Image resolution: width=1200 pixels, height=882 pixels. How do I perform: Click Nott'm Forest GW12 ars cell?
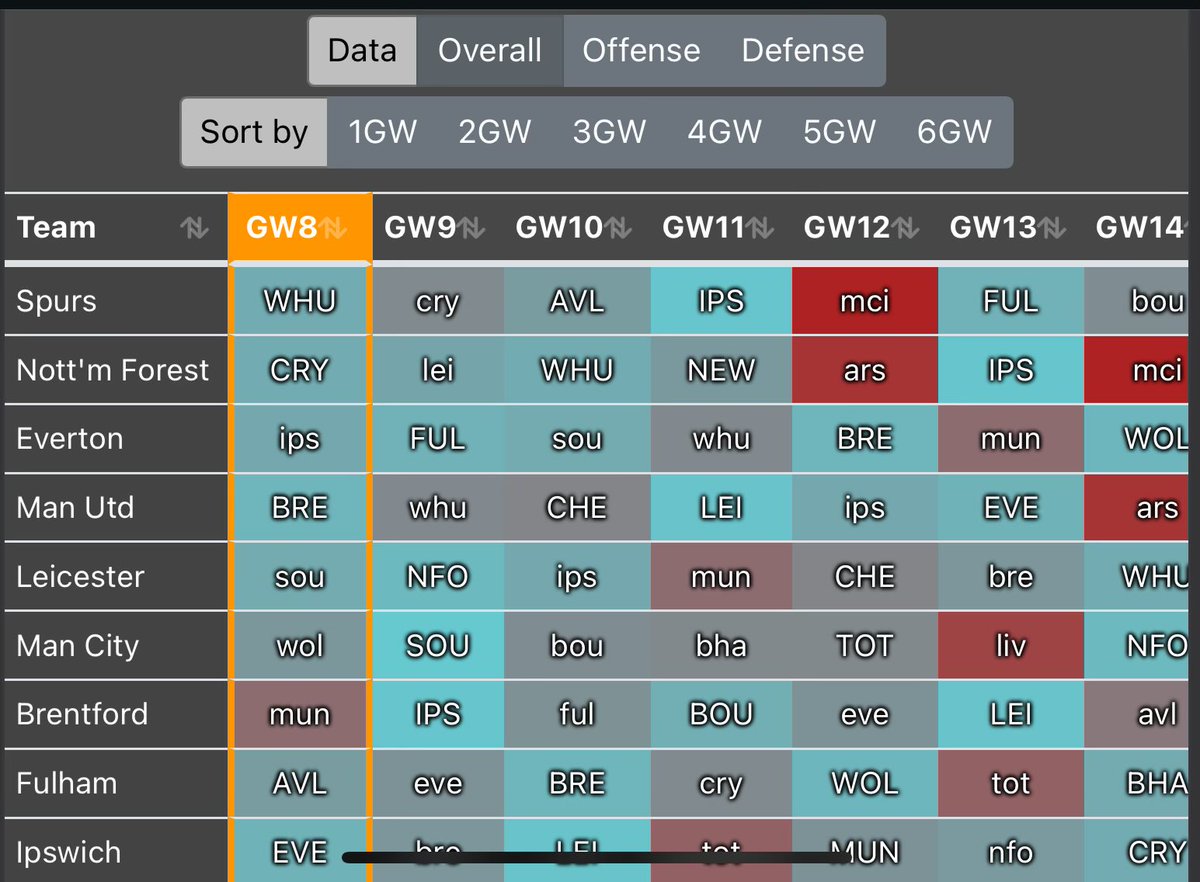865,370
